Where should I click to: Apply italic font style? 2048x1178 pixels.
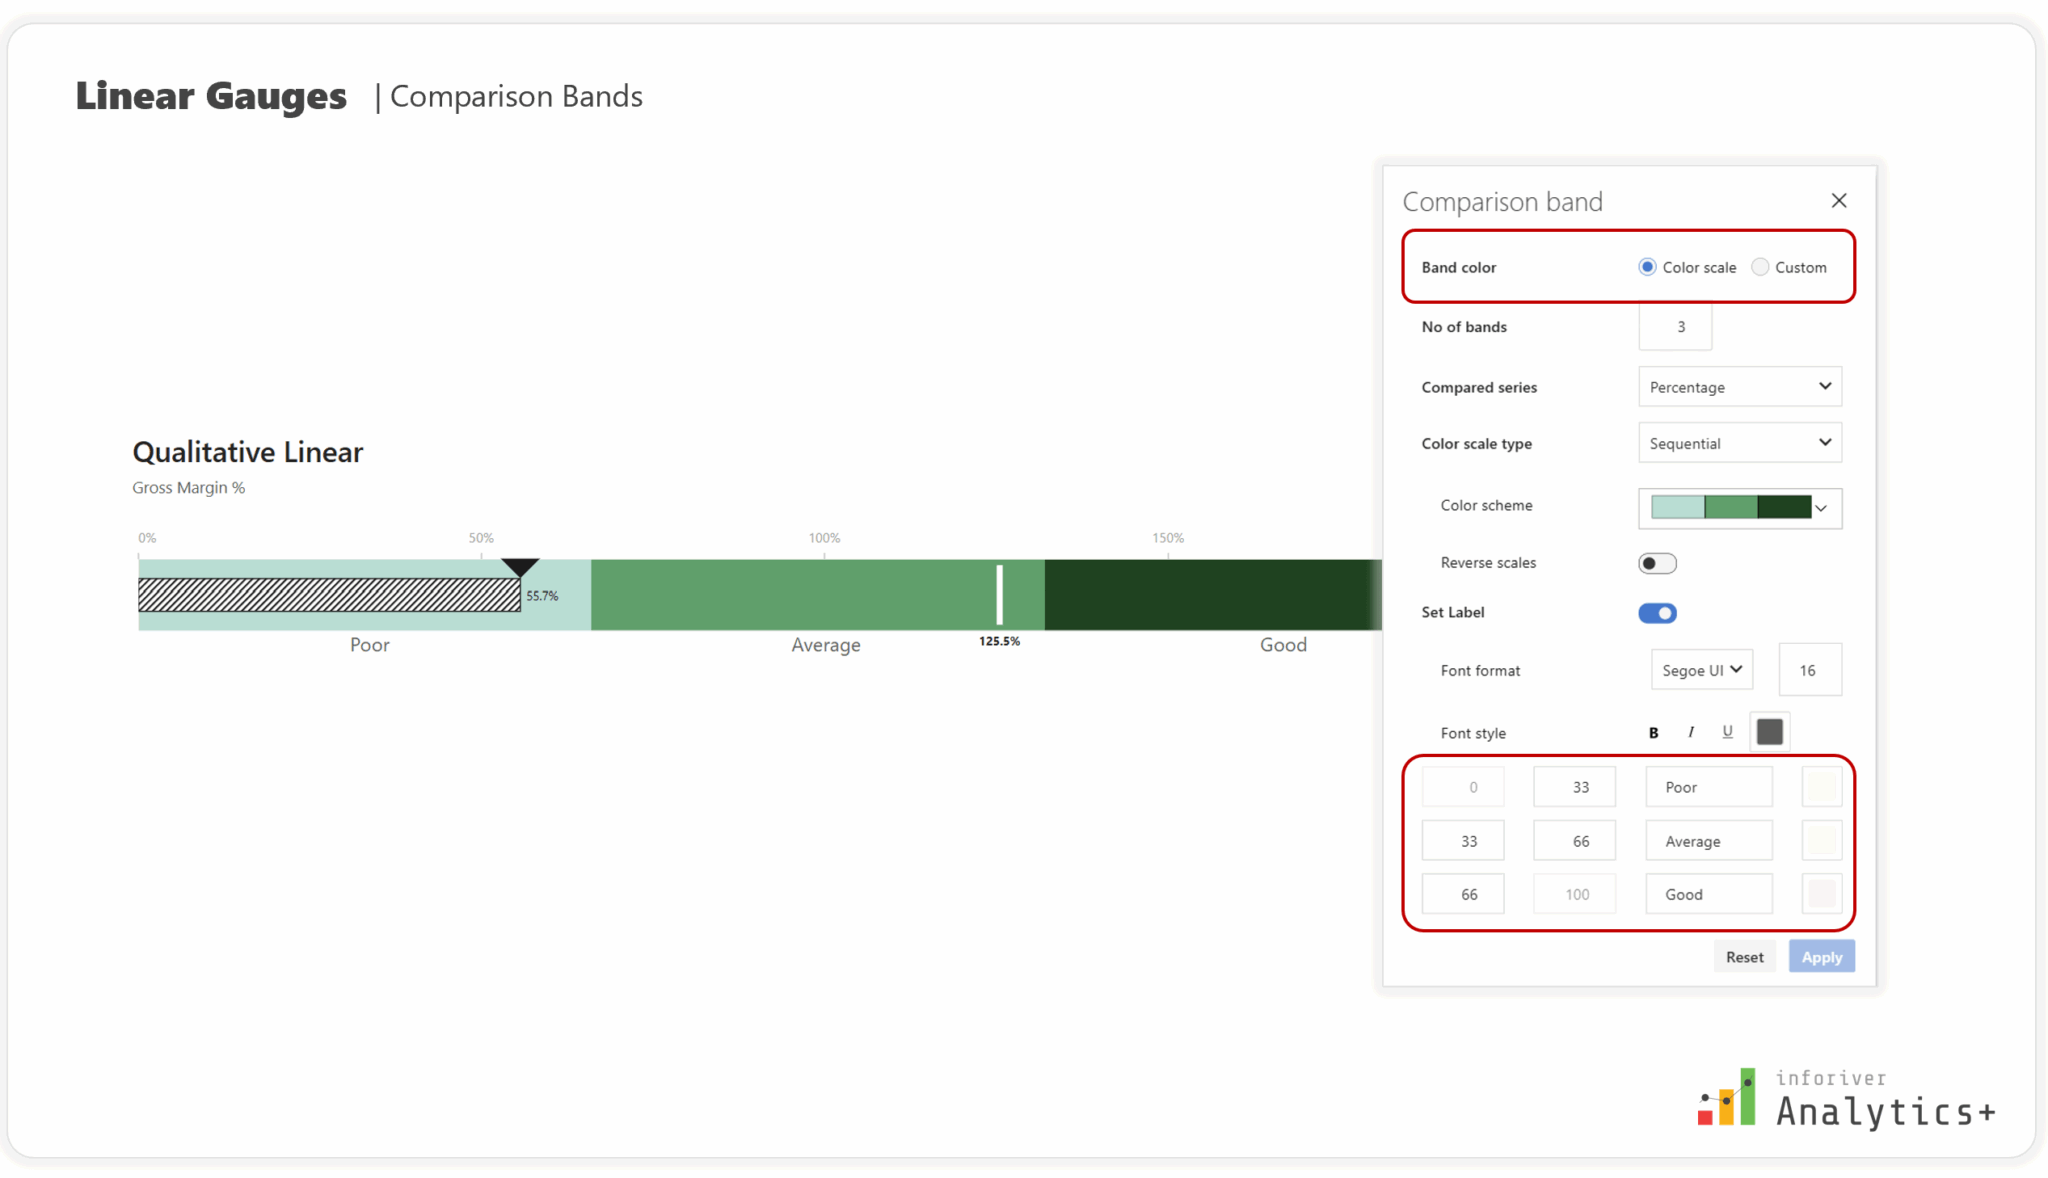pos(1690,732)
